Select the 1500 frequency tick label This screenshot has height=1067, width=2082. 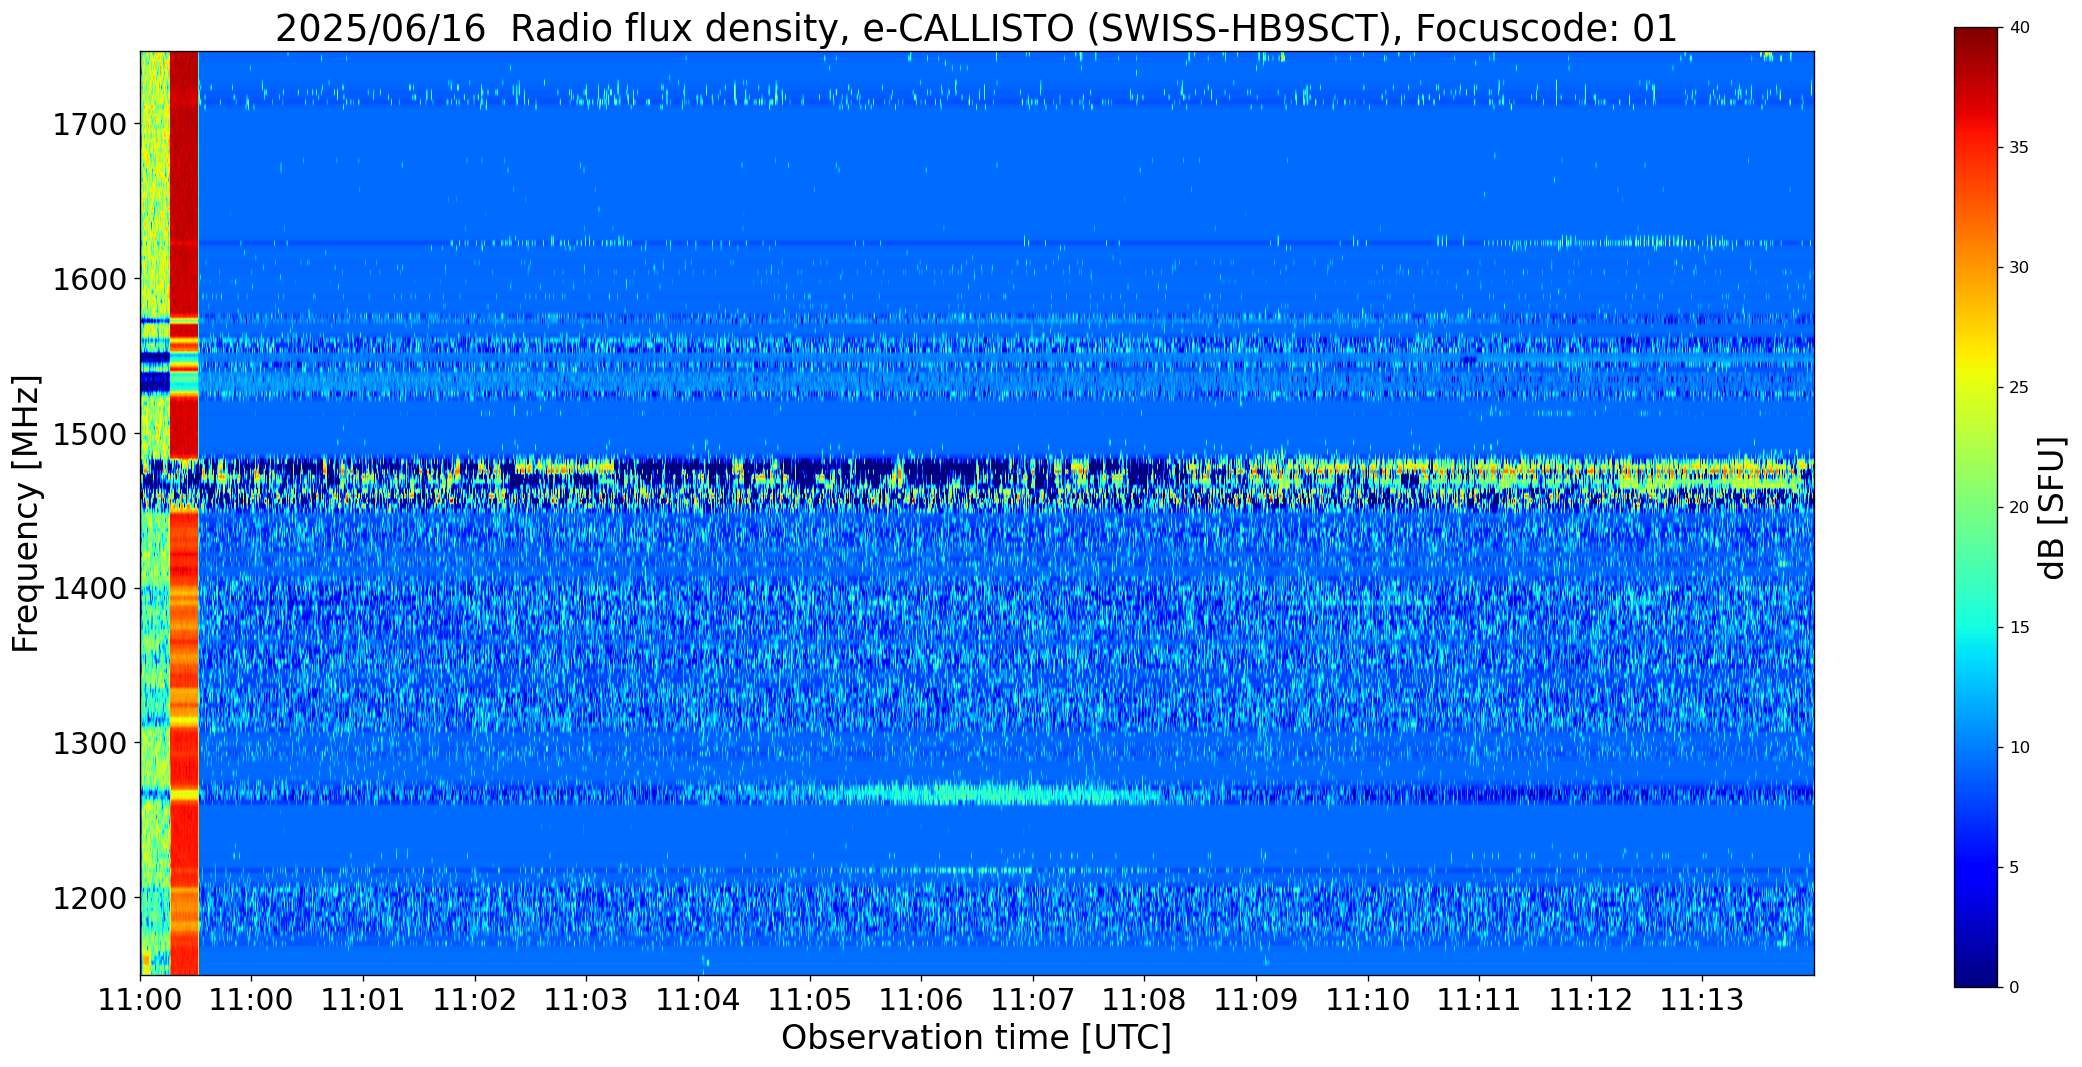click(x=89, y=434)
